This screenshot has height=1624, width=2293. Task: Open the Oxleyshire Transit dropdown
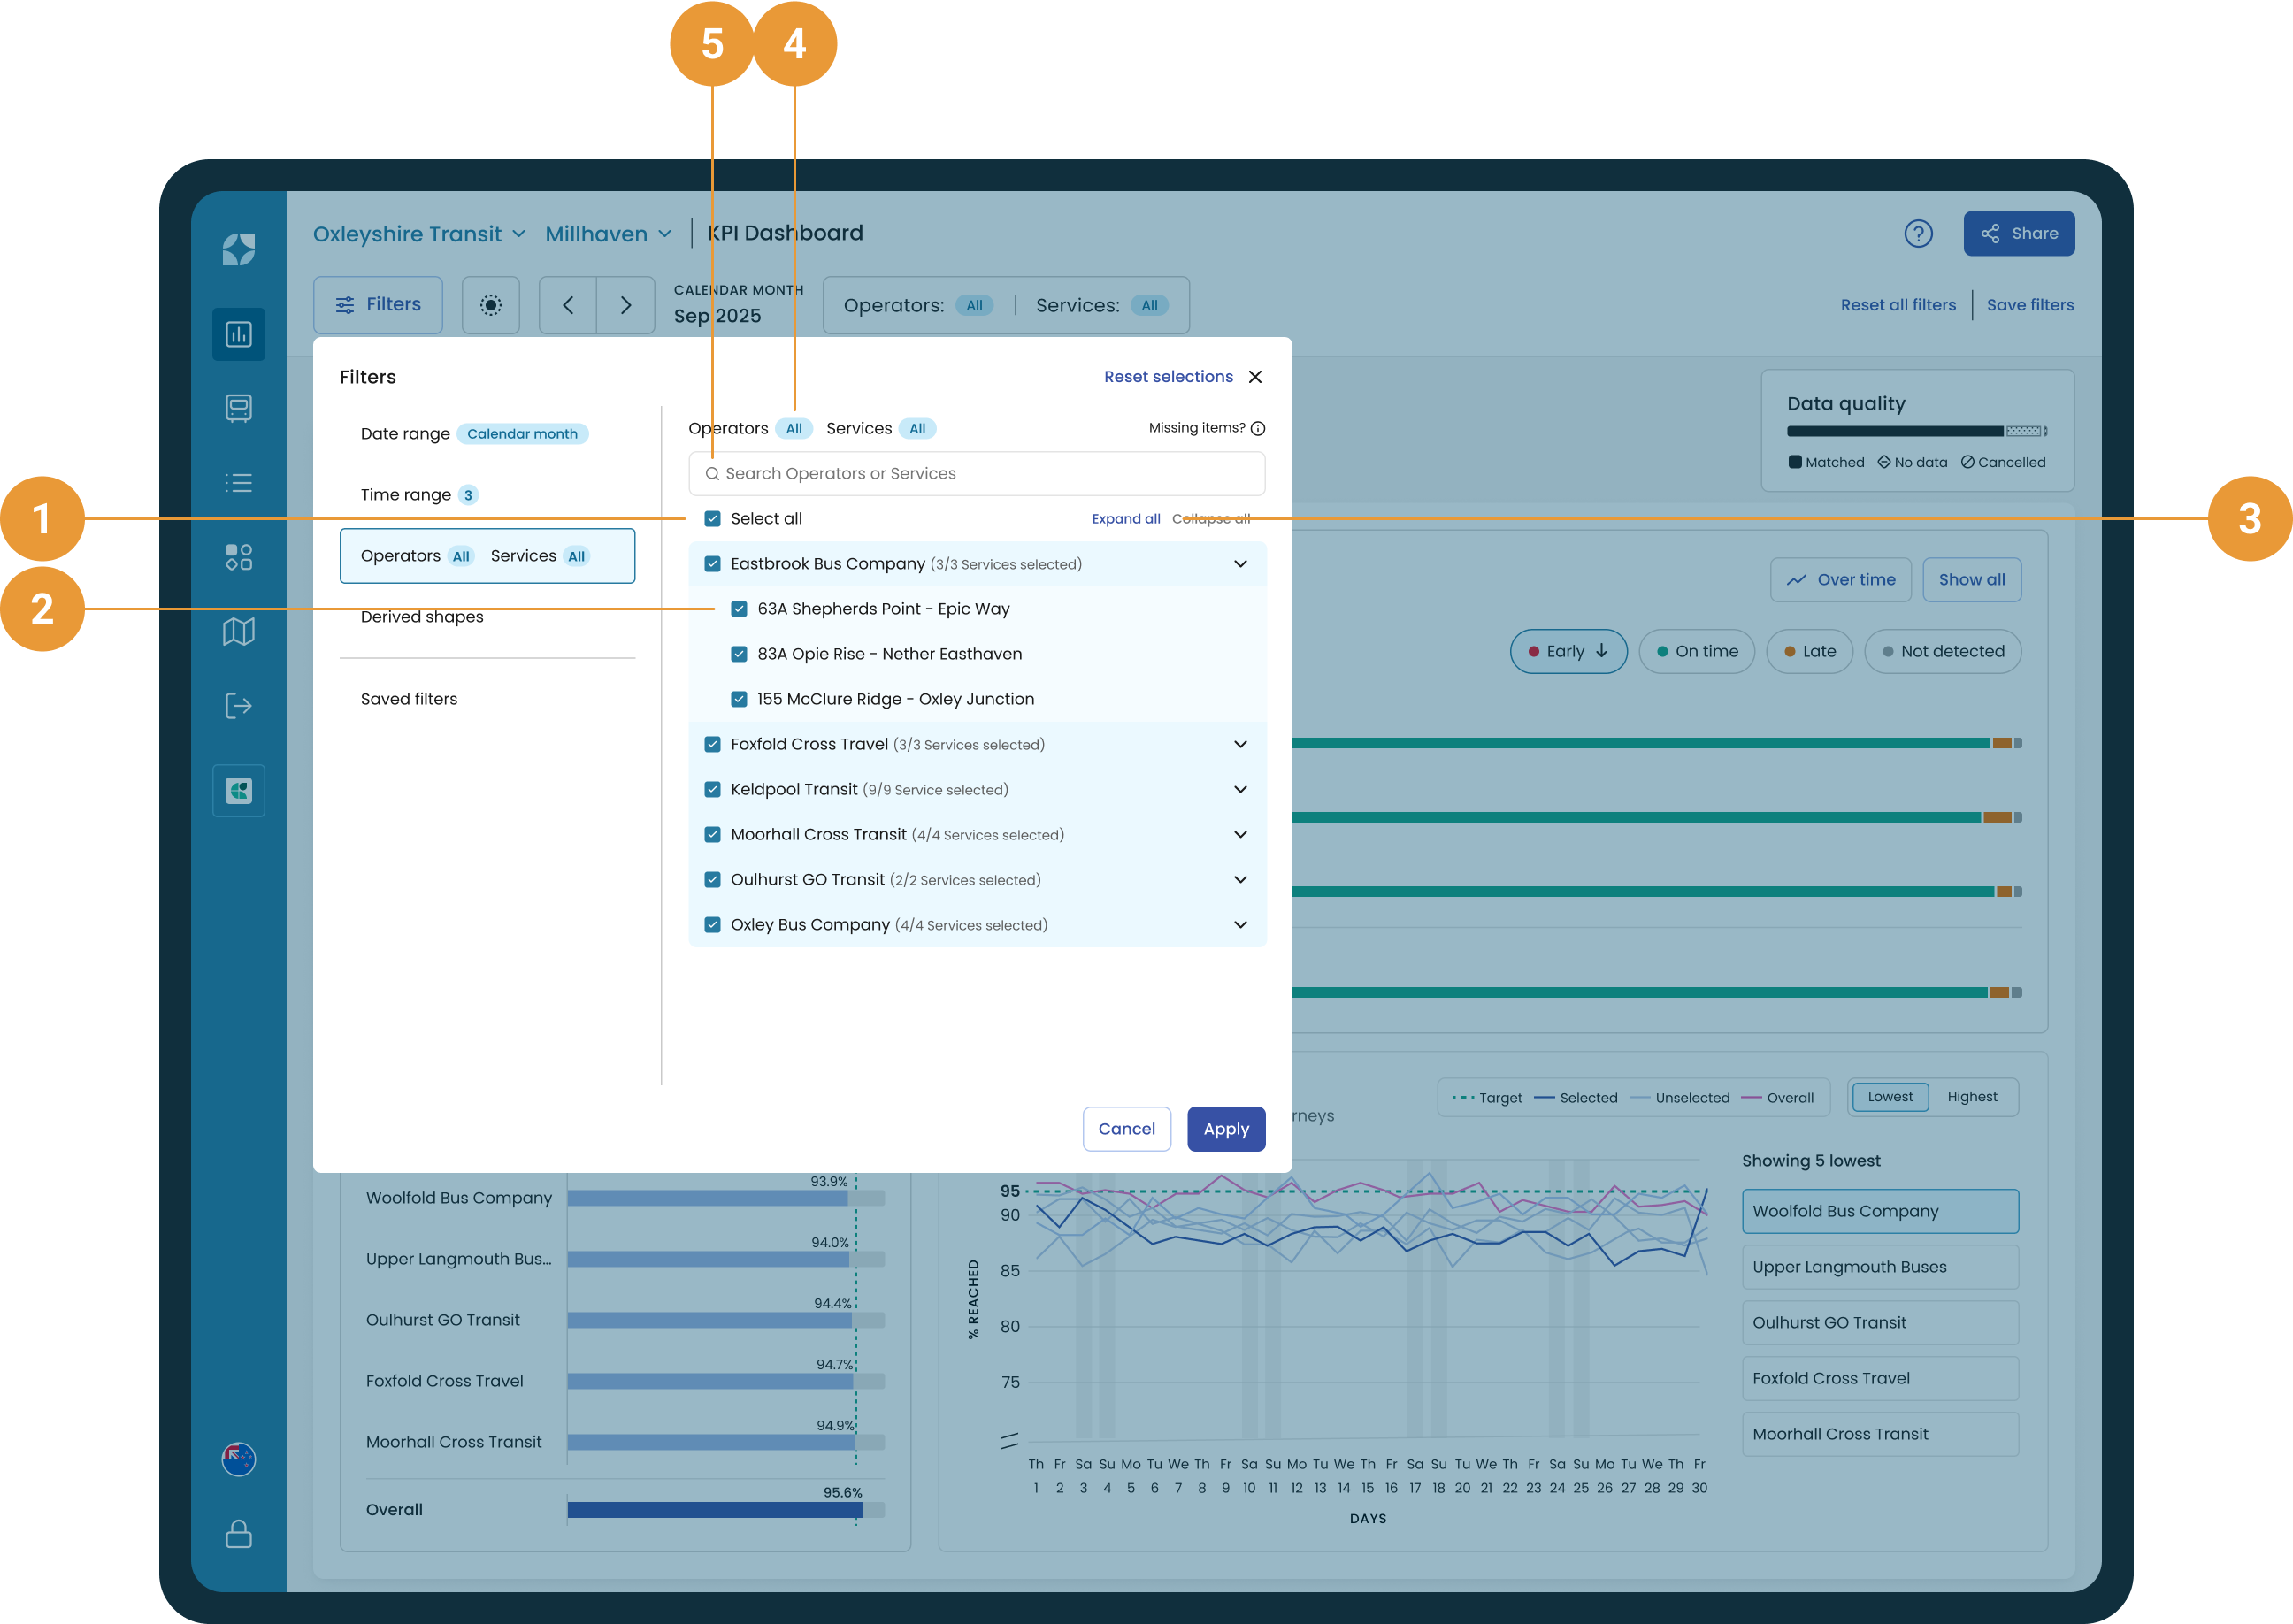click(419, 234)
